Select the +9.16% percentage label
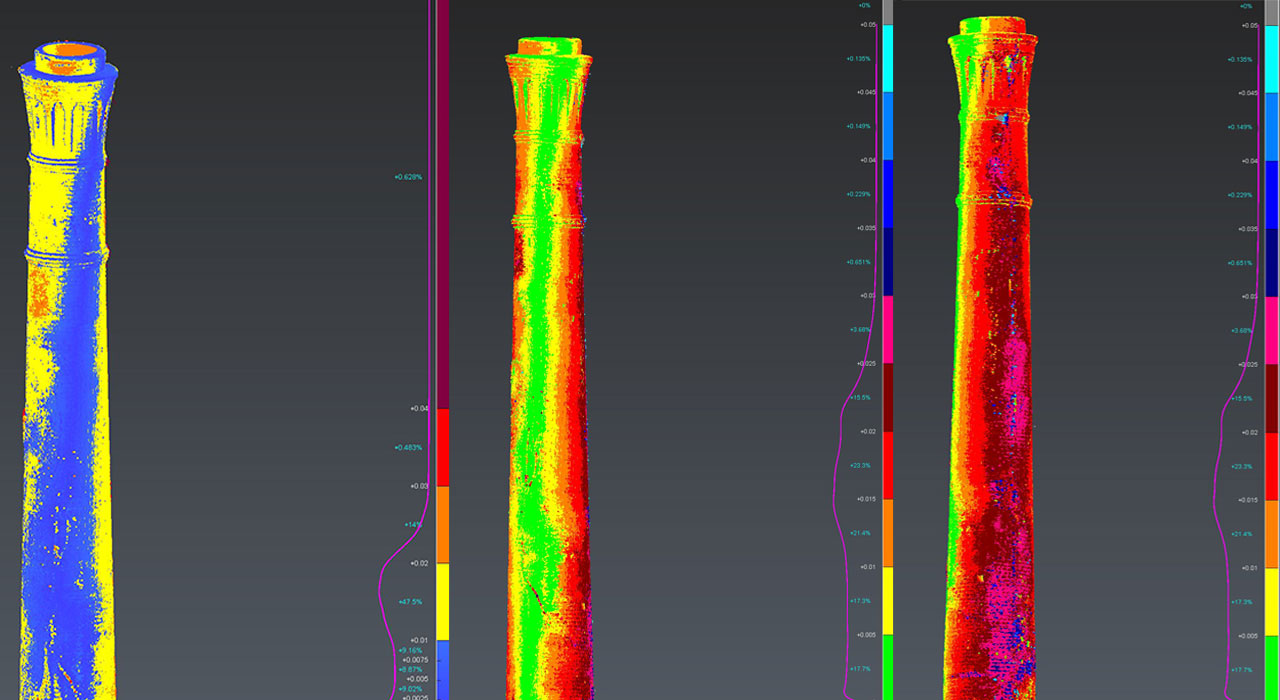 click(410, 651)
